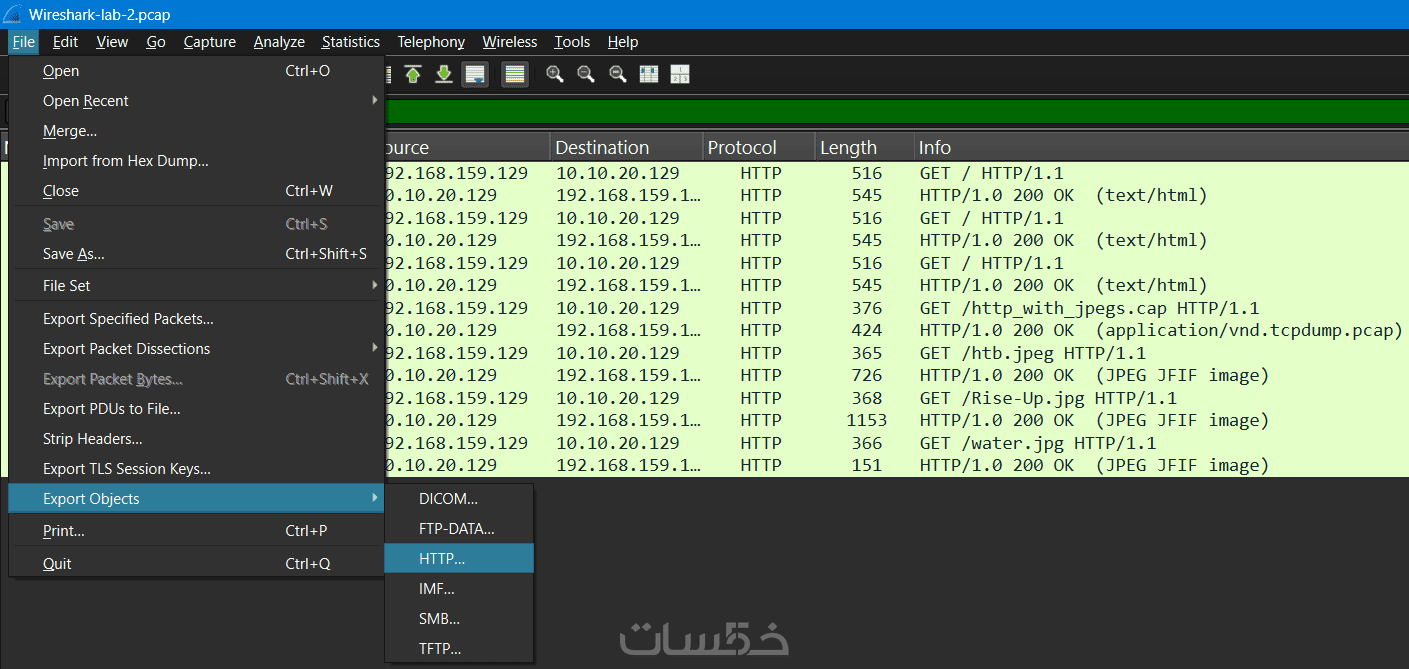Open the Capture menu

pyautogui.click(x=210, y=42)
